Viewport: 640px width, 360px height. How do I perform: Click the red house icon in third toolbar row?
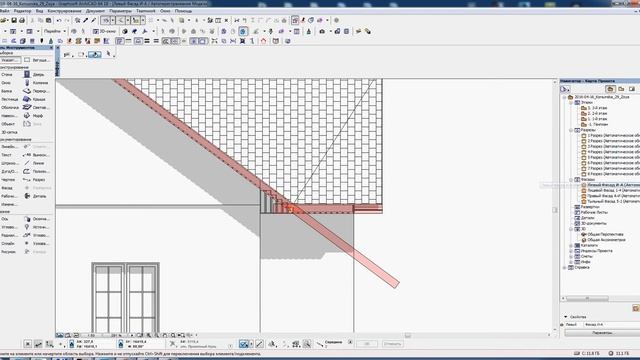263,41
